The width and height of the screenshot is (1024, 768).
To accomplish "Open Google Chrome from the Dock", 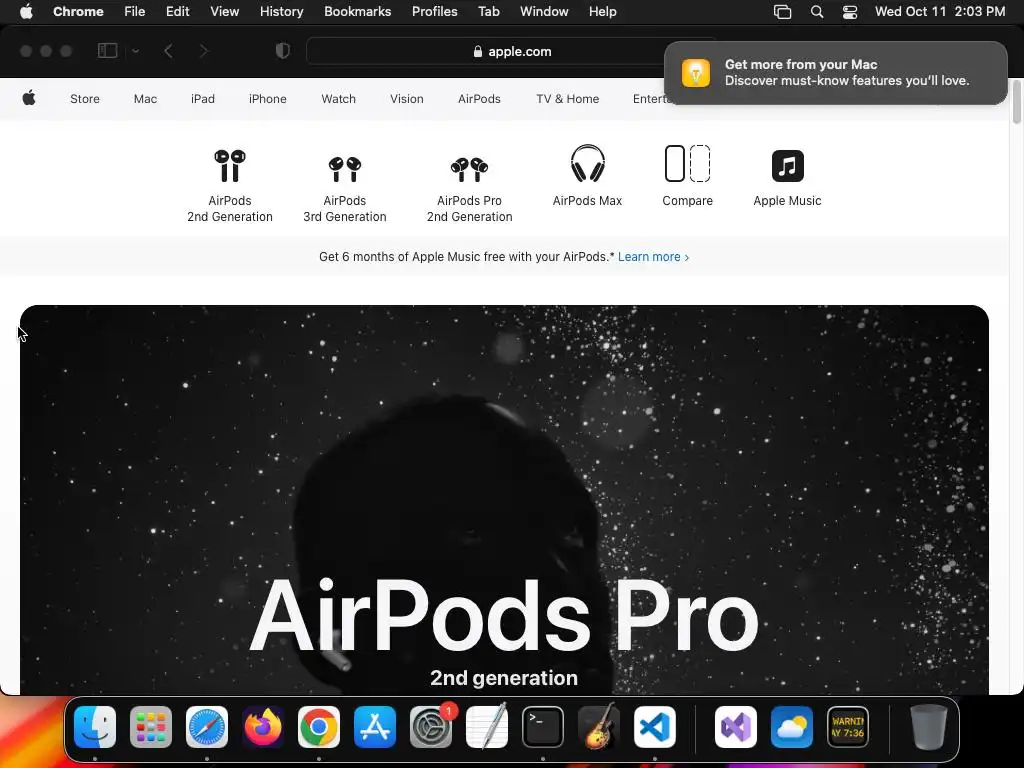I will 319,727.
